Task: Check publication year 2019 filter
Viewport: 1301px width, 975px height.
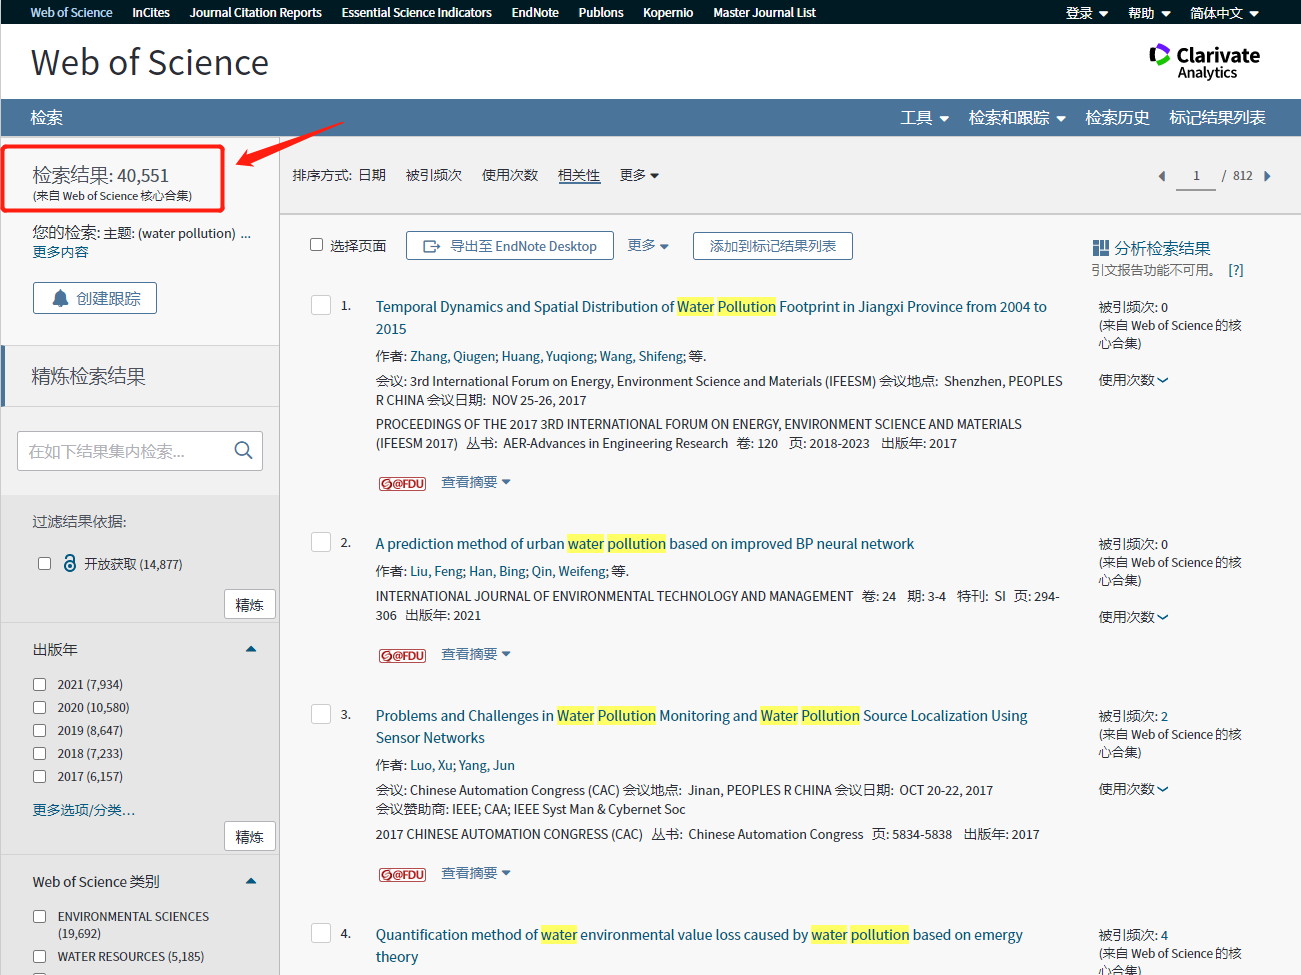Action: [x=40, y=730]
